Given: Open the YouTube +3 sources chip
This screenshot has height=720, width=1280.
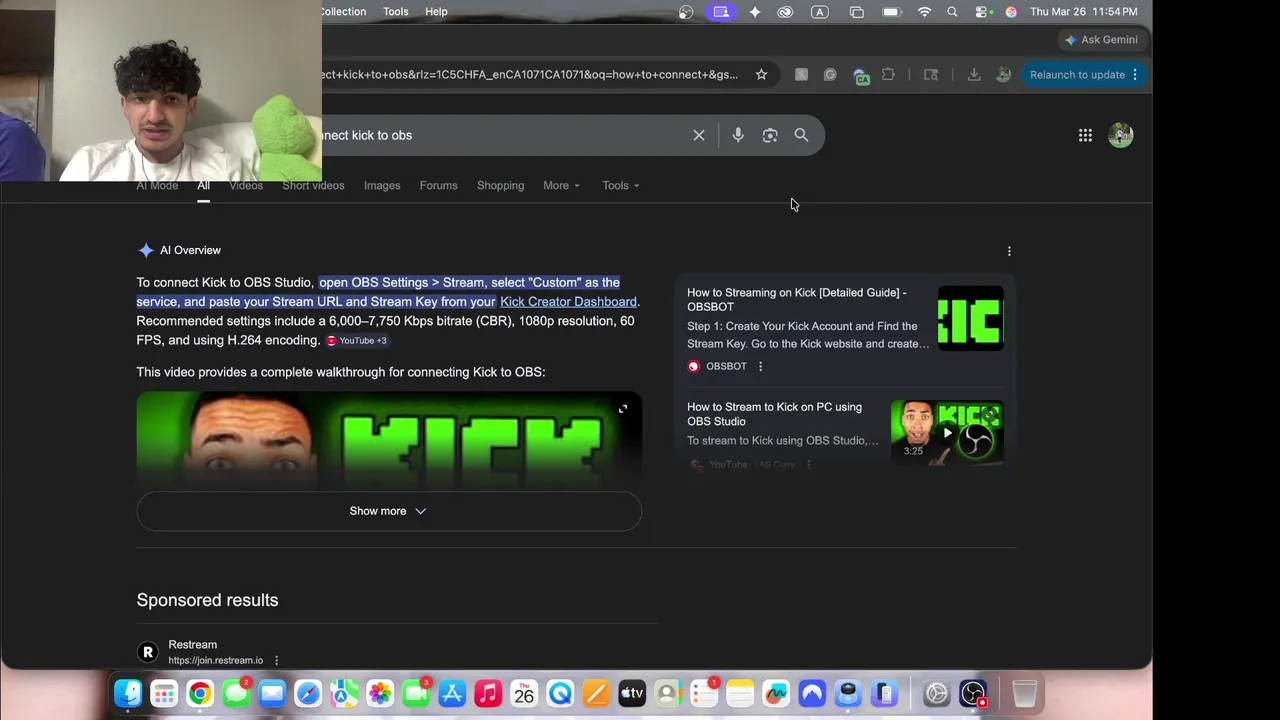Looking at the screenshot, I should pos(356,340).
